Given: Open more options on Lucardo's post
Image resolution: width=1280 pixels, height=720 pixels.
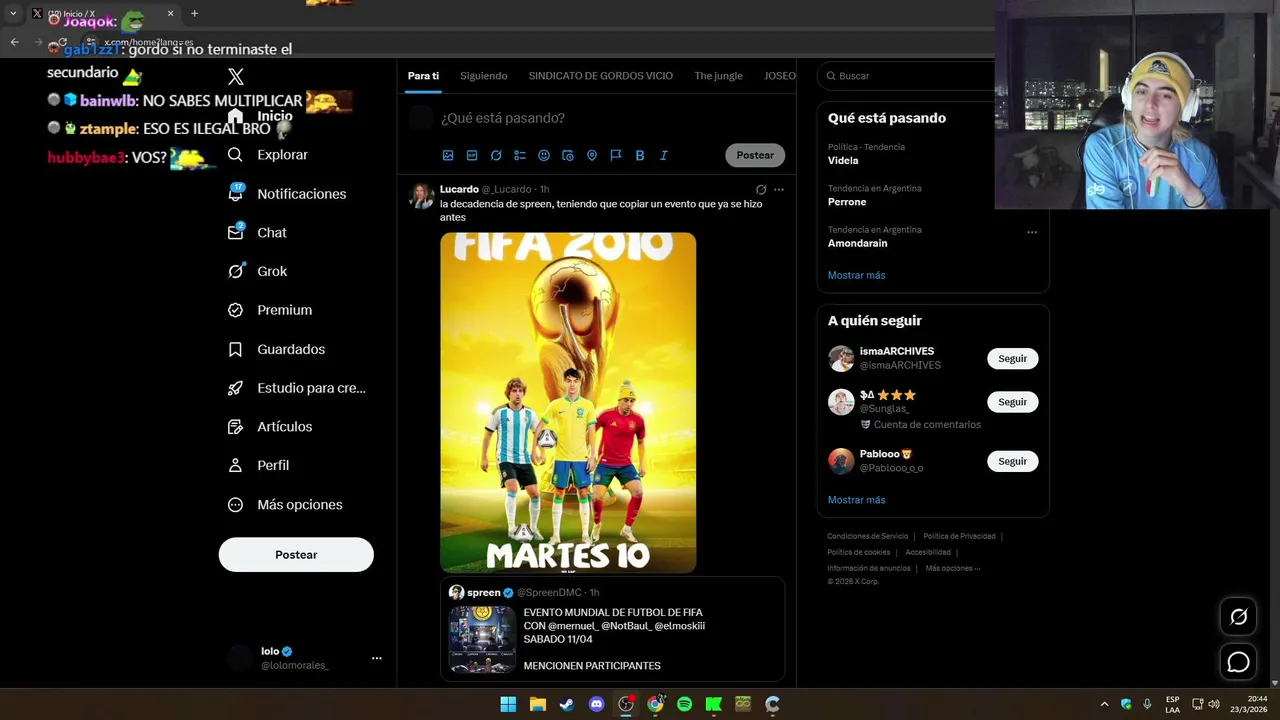Looking at the screenshot, I should (x=779, y=189).
